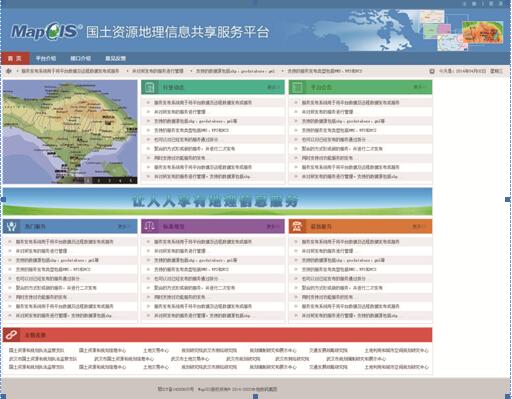Click the calendar icon beside today's date
This screenshot has width=512, height=399.
point(432,71)
